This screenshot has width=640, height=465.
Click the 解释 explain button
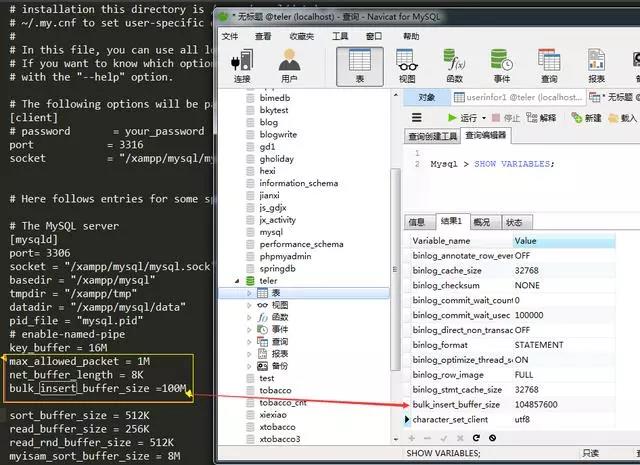(541, 118)
